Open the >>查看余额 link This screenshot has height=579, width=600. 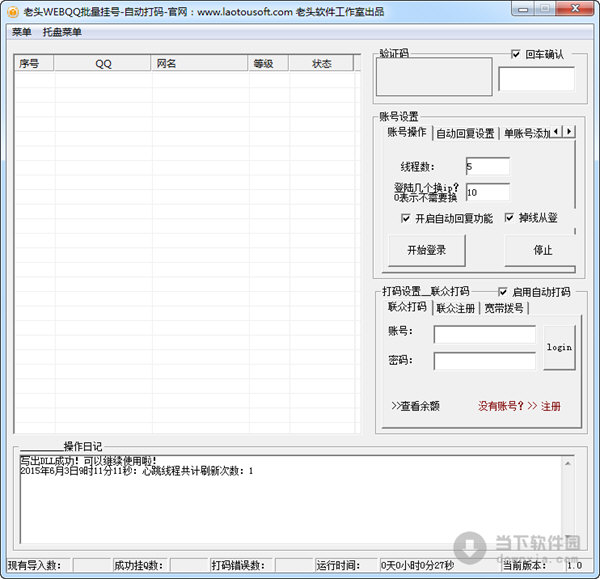coord(415,406)
